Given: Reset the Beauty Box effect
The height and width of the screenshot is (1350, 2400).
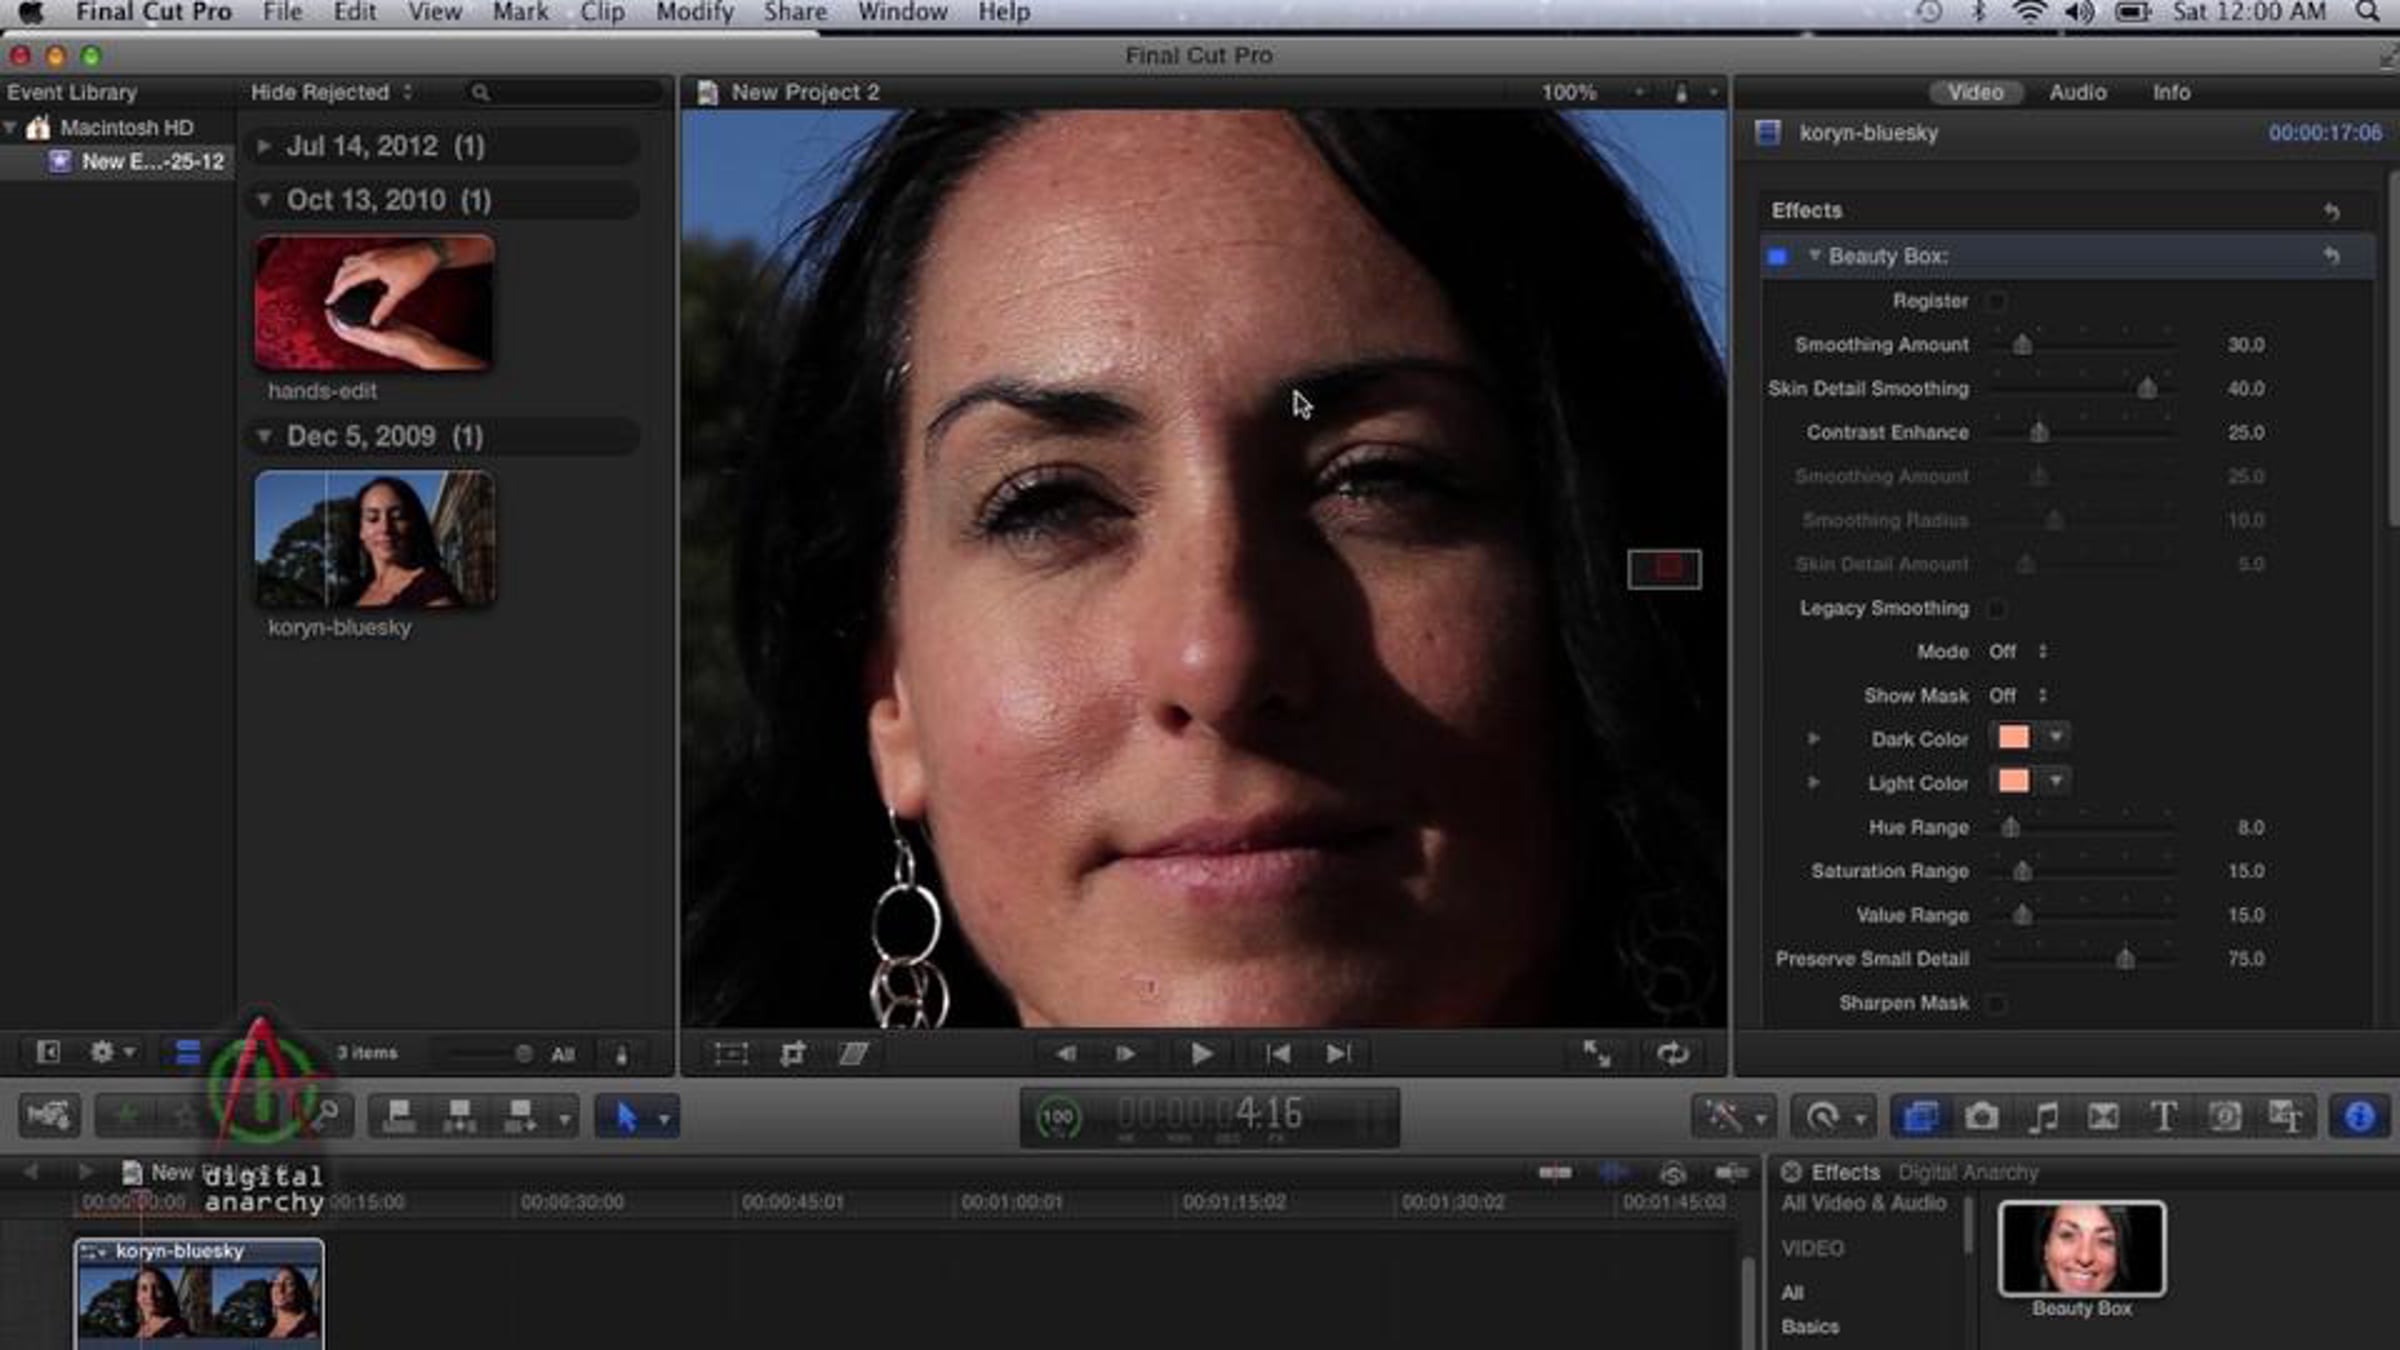Looking at the screenshot, I should coord(2331,256).
